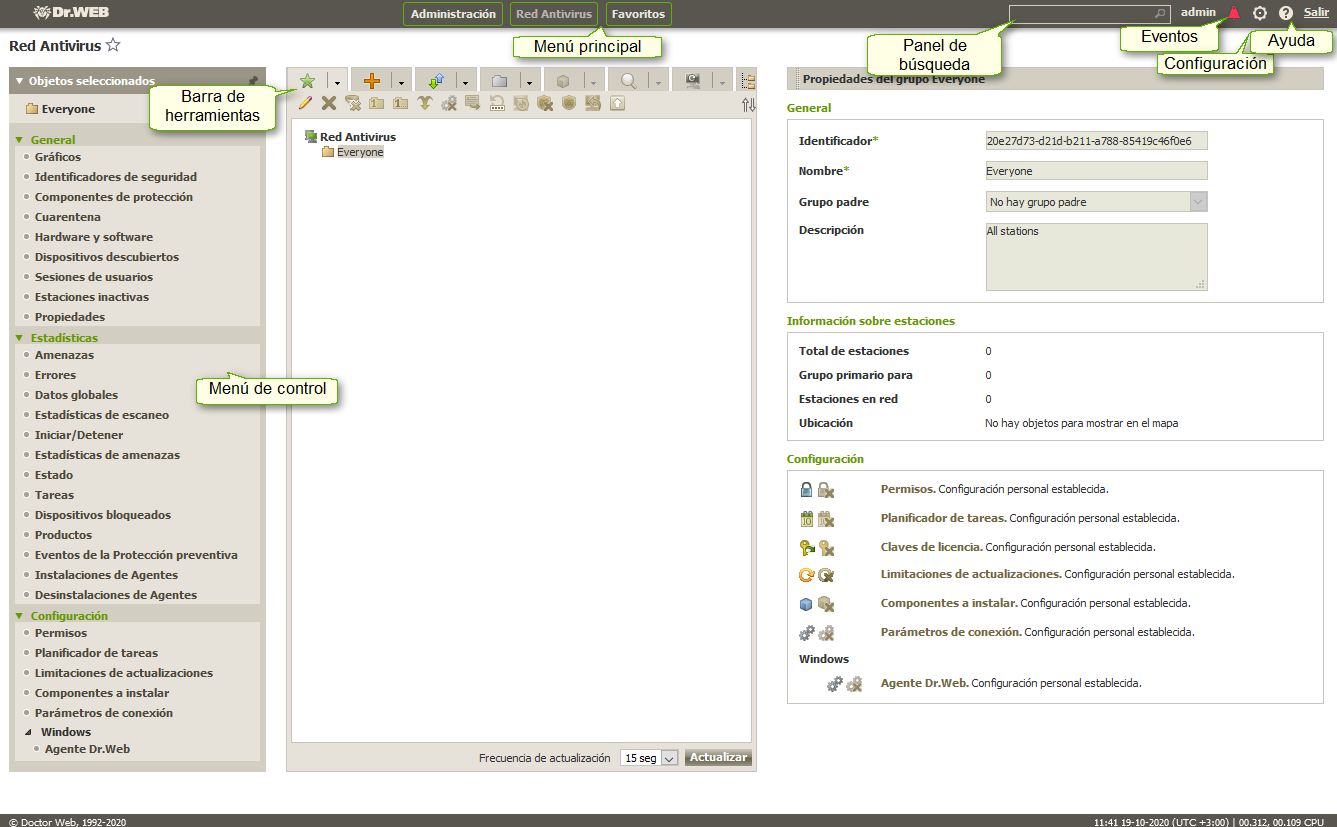
Task: Open Dispositivos bloqueados menu item
Action: click(103, 515)
